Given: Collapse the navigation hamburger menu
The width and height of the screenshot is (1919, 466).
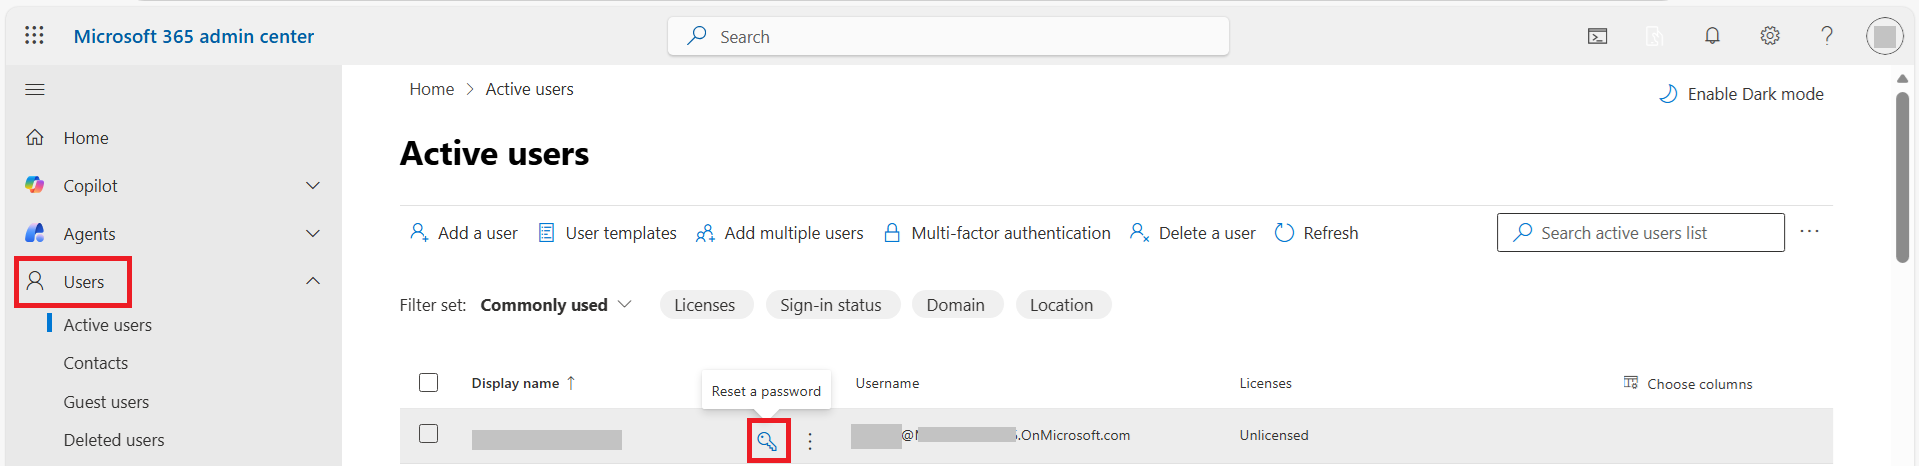Looking at the screenshot, I should click(x=35, y=90).
